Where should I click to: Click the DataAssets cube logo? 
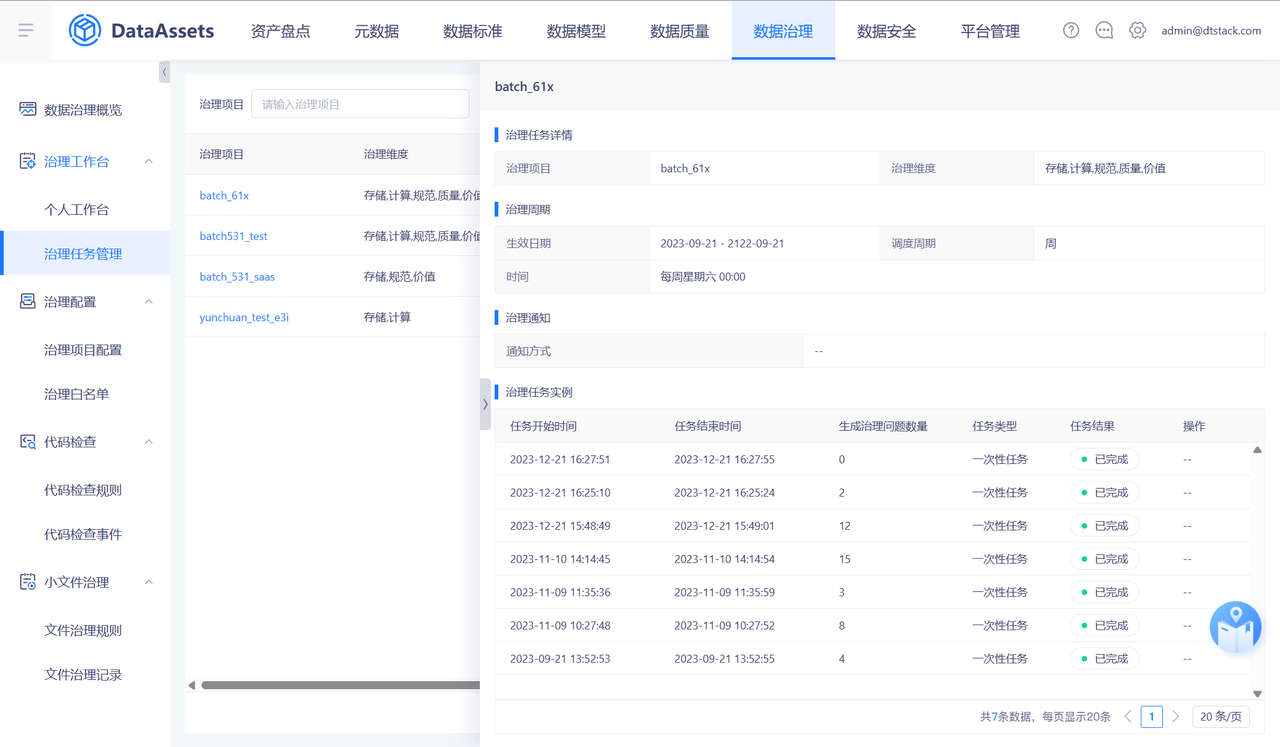pyautogui.click(x=85, y=30)
